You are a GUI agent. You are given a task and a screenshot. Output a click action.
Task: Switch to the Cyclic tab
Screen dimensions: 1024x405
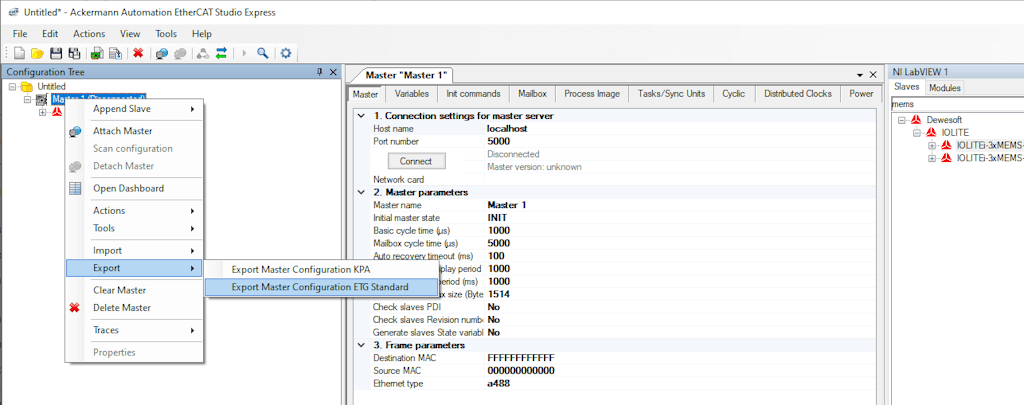click(x=734, y=94)
